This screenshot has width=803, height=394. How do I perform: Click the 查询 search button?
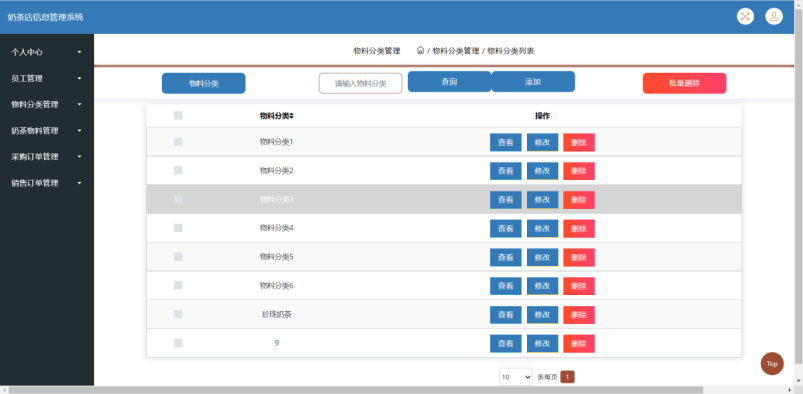point(449,82)
